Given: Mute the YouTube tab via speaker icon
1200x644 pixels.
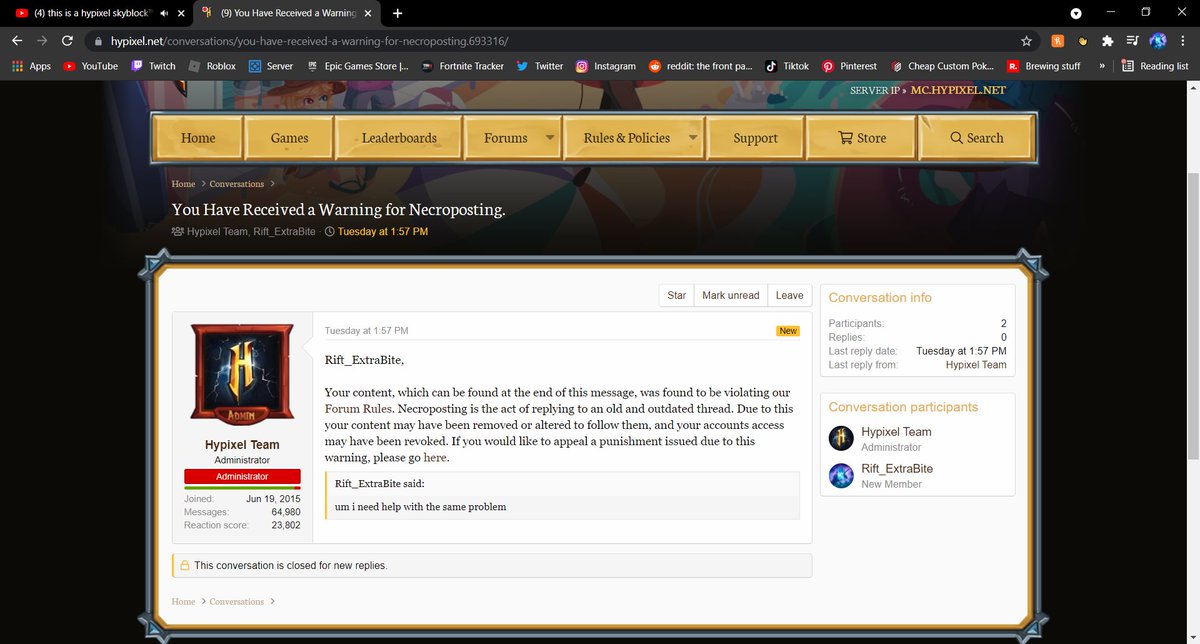Looking at the screenshot, I should (x=163, y=14).
